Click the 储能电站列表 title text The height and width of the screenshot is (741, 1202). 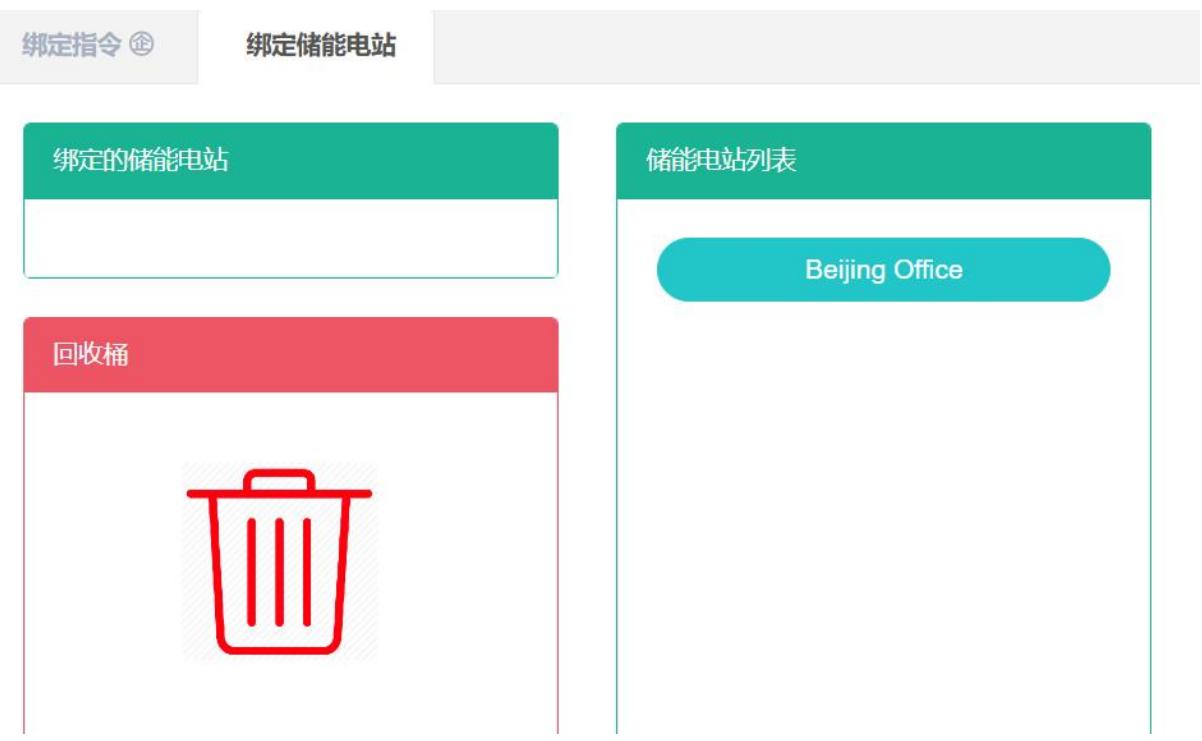pyautogui.click(x=721, y=161)
